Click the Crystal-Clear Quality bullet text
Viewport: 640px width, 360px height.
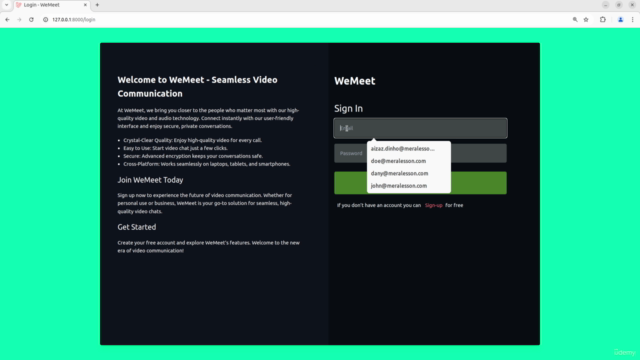(x=193, y=140)
